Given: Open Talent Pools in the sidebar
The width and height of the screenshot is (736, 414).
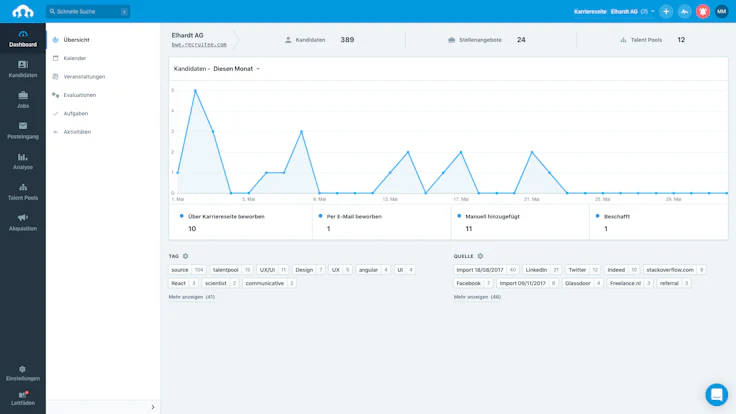Looking at the screenshot, I should pyautogui.click(x=23, y=192).
